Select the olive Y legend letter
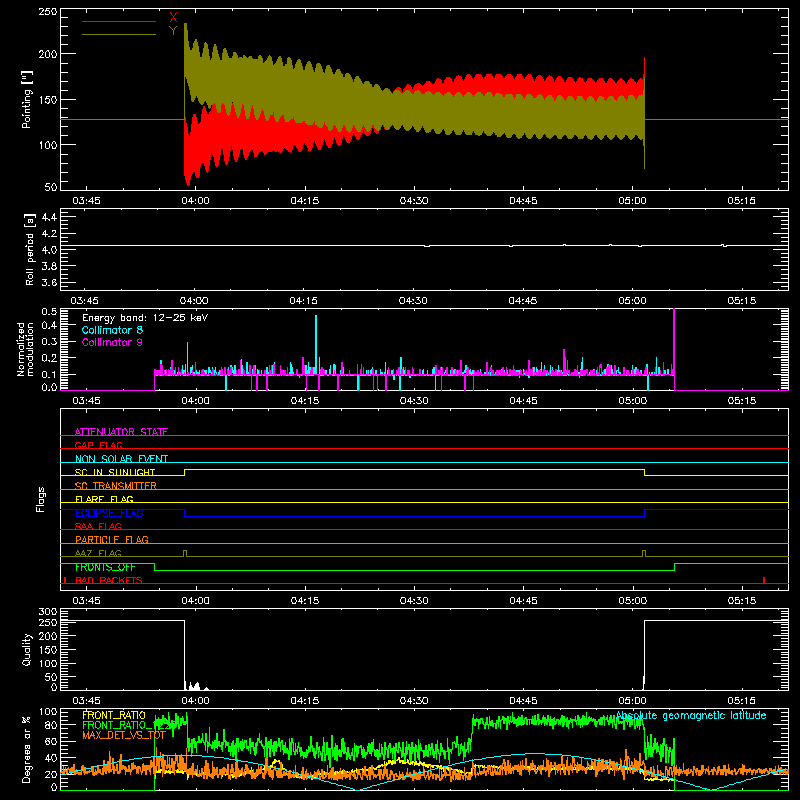The image size is (800, 800). [x=173, y=31]
